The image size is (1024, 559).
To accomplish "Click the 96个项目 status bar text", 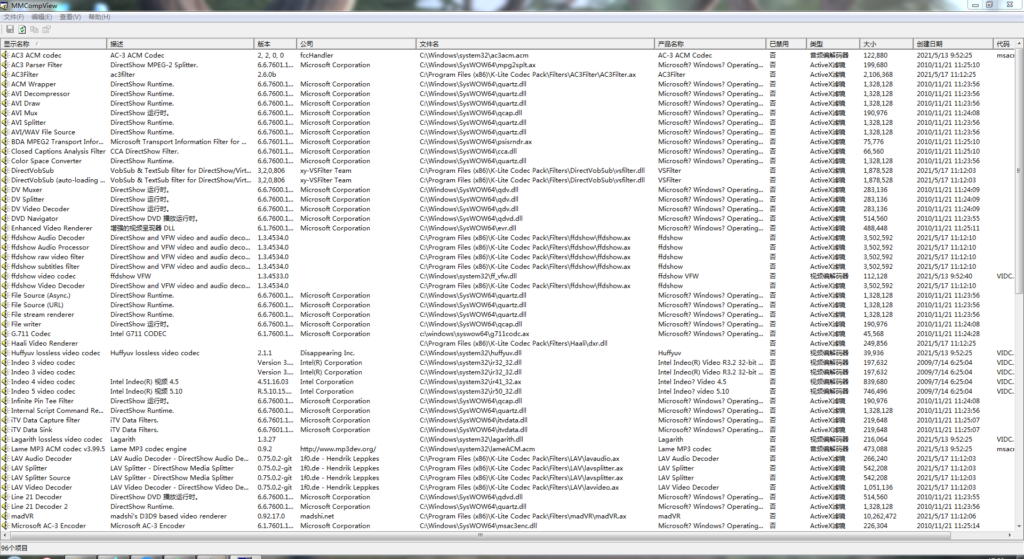I will [14, 549].
